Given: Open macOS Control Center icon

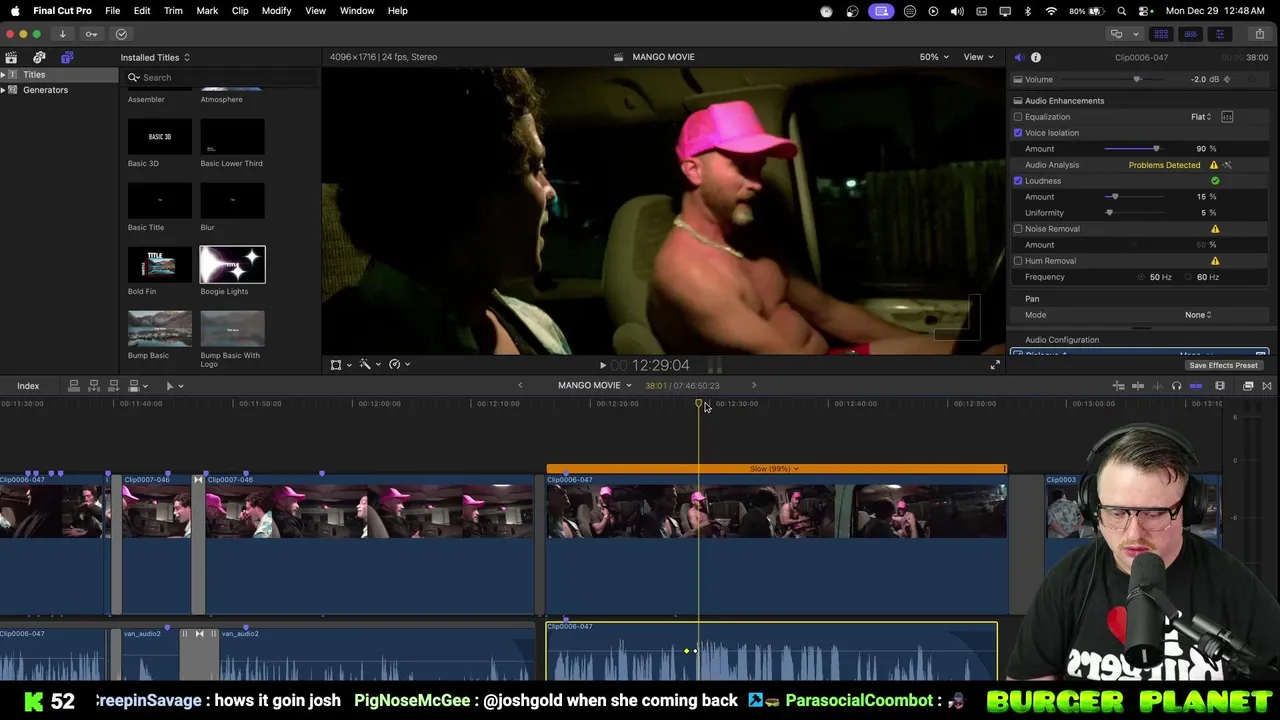Looking at the screenshot, I should click(x=1145, y=11).
